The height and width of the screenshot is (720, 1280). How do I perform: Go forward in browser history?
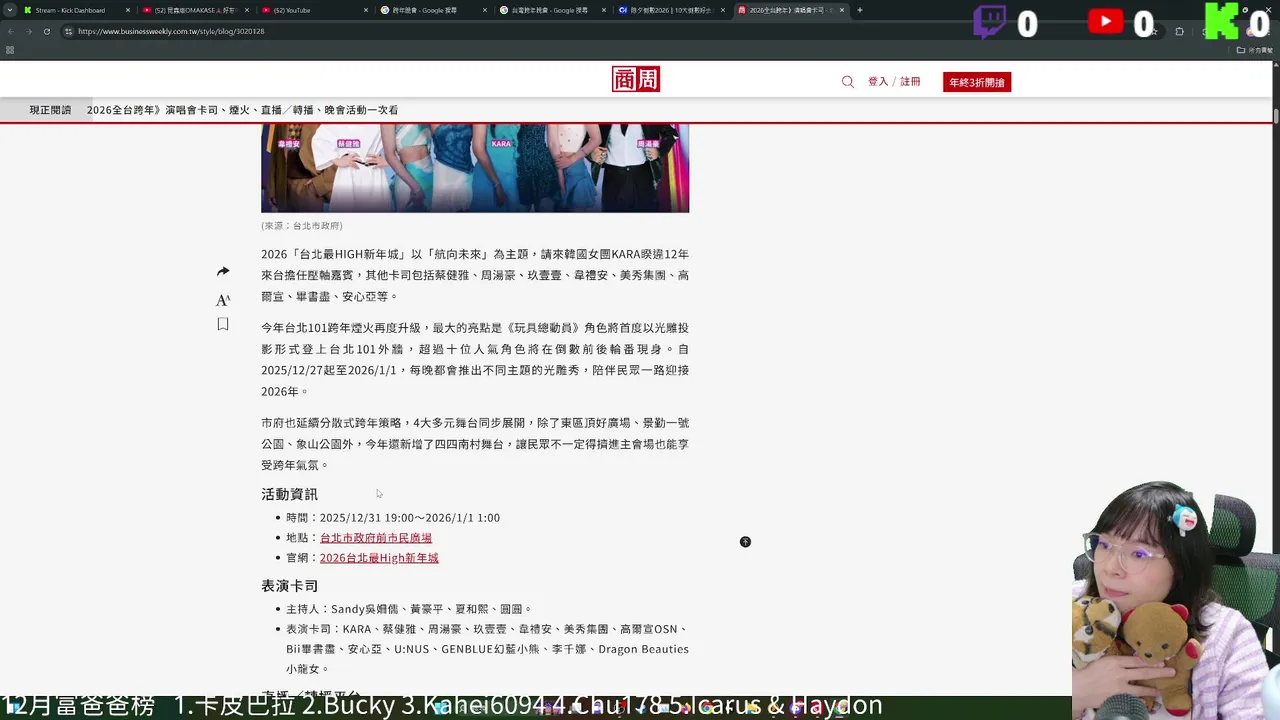tap(28, 31)
